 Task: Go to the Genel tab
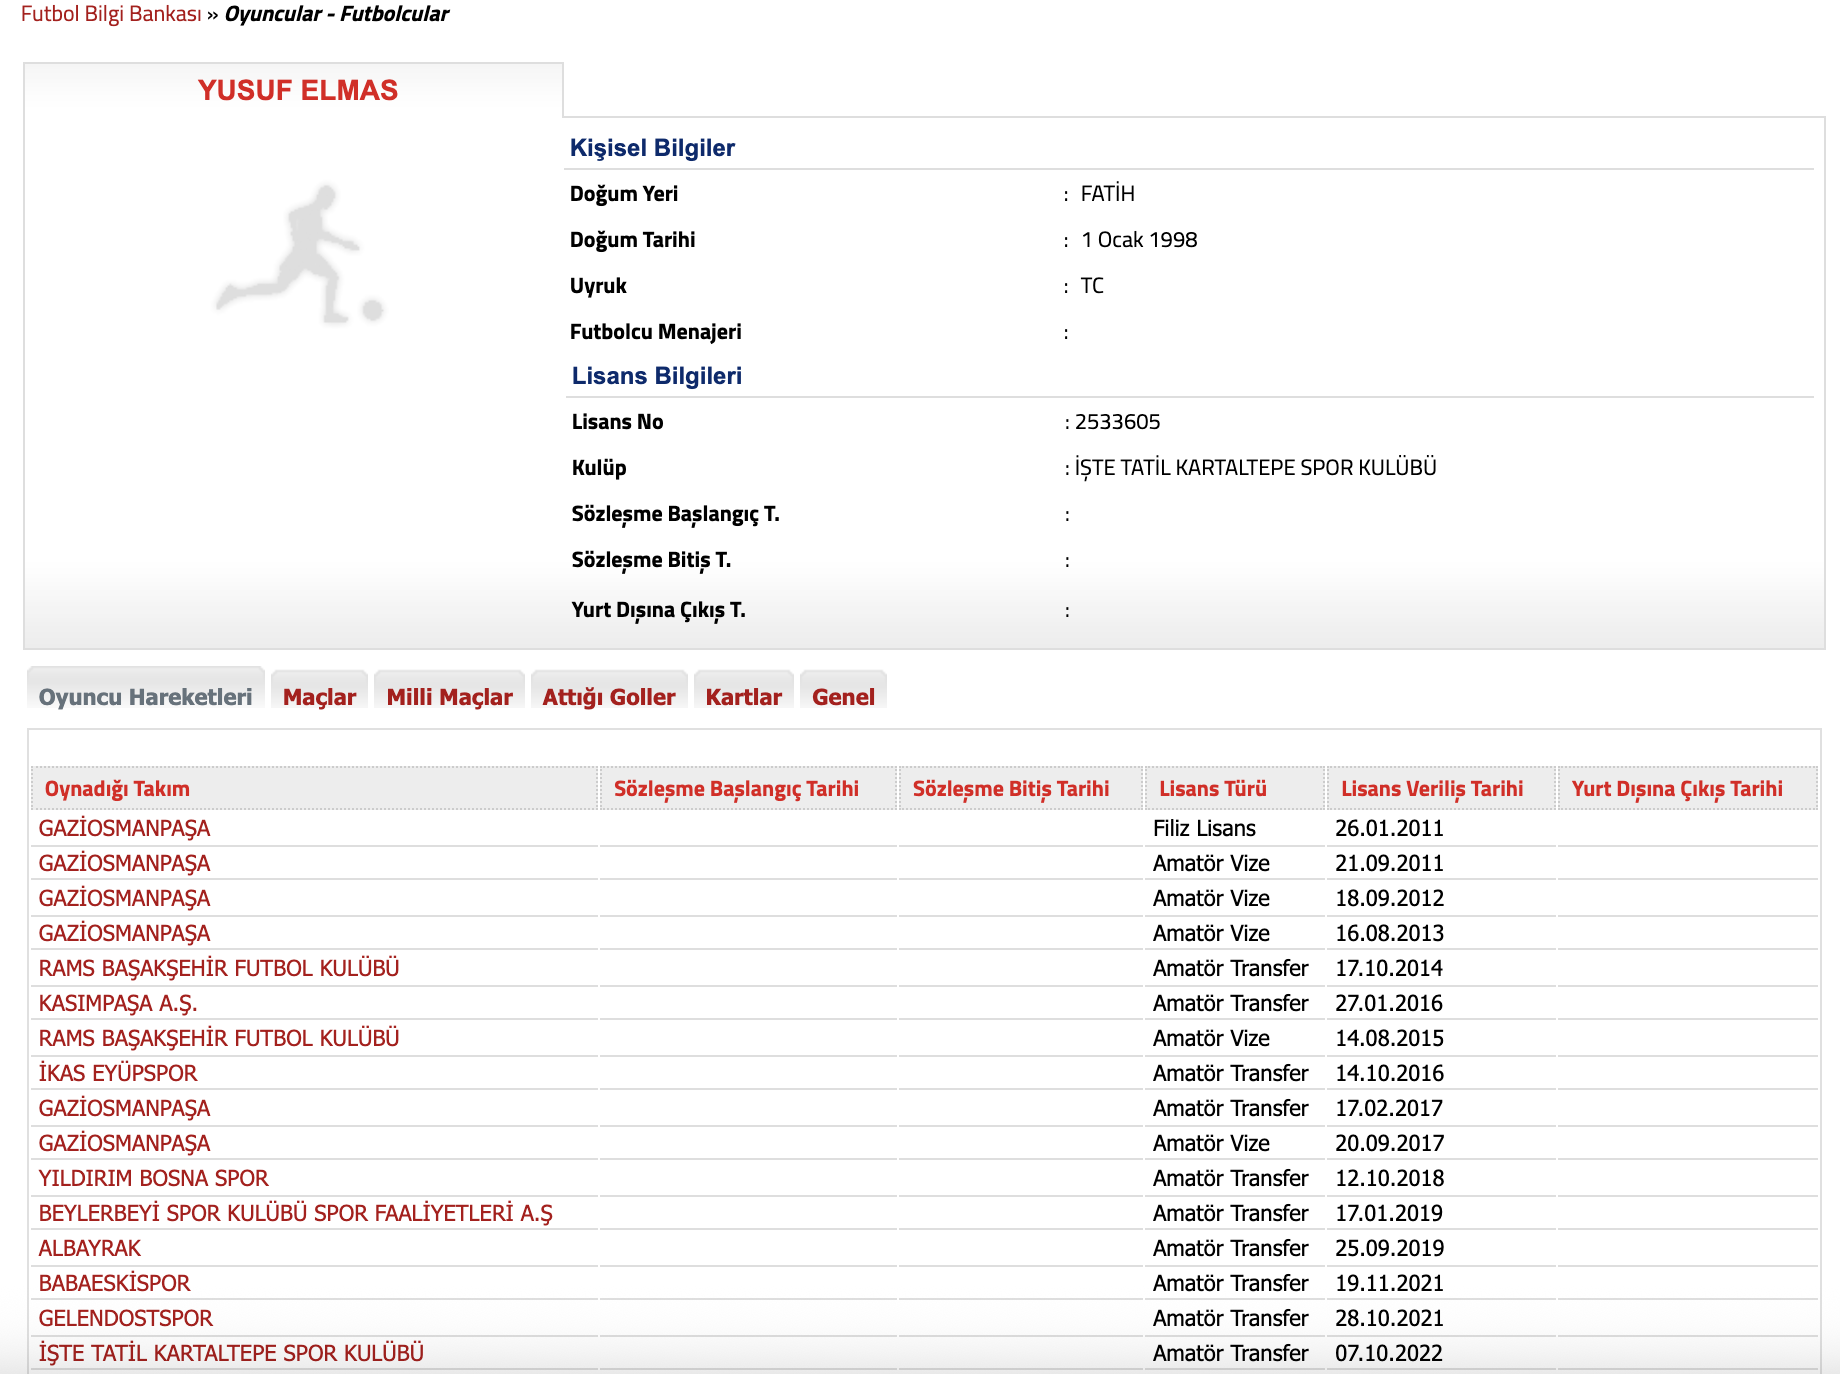pos(842,697)
